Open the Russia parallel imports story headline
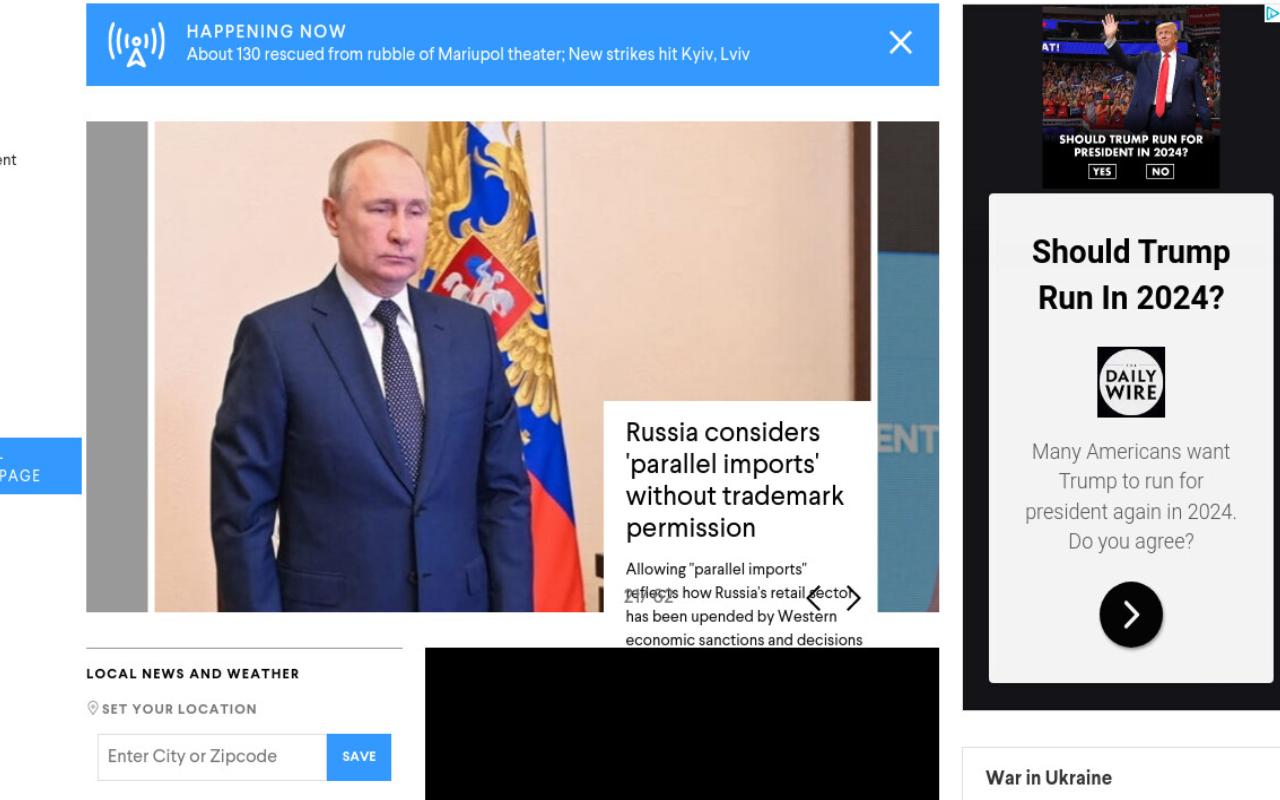The width and height of the screenshot is (1280, 800). pos(735,480)
